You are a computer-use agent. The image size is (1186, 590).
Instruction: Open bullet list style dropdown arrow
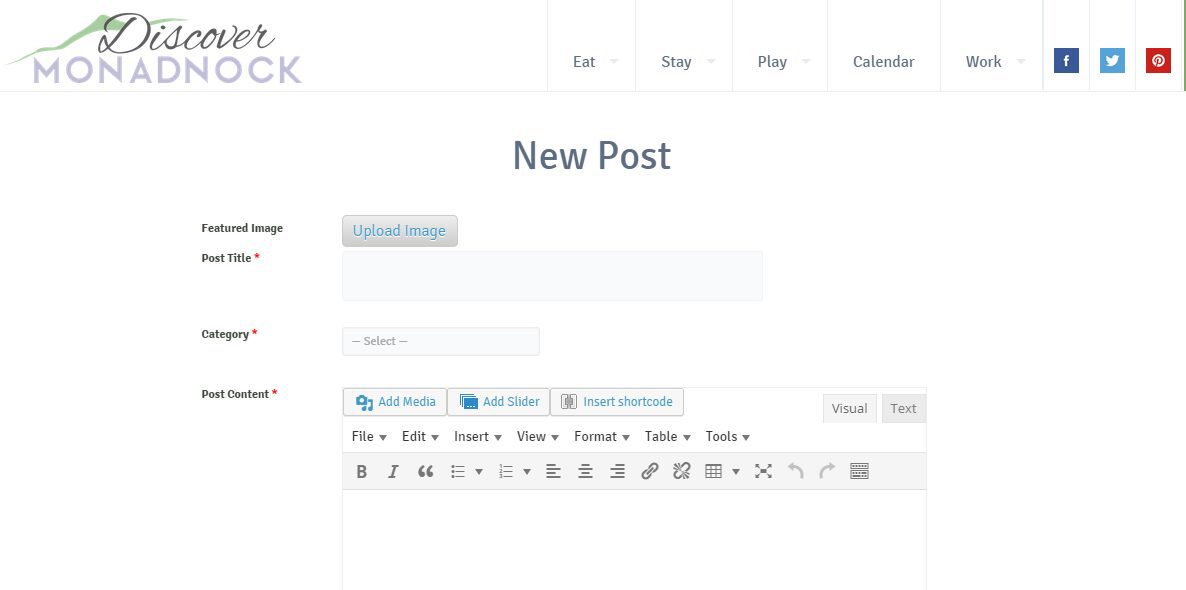pos(479,471)
